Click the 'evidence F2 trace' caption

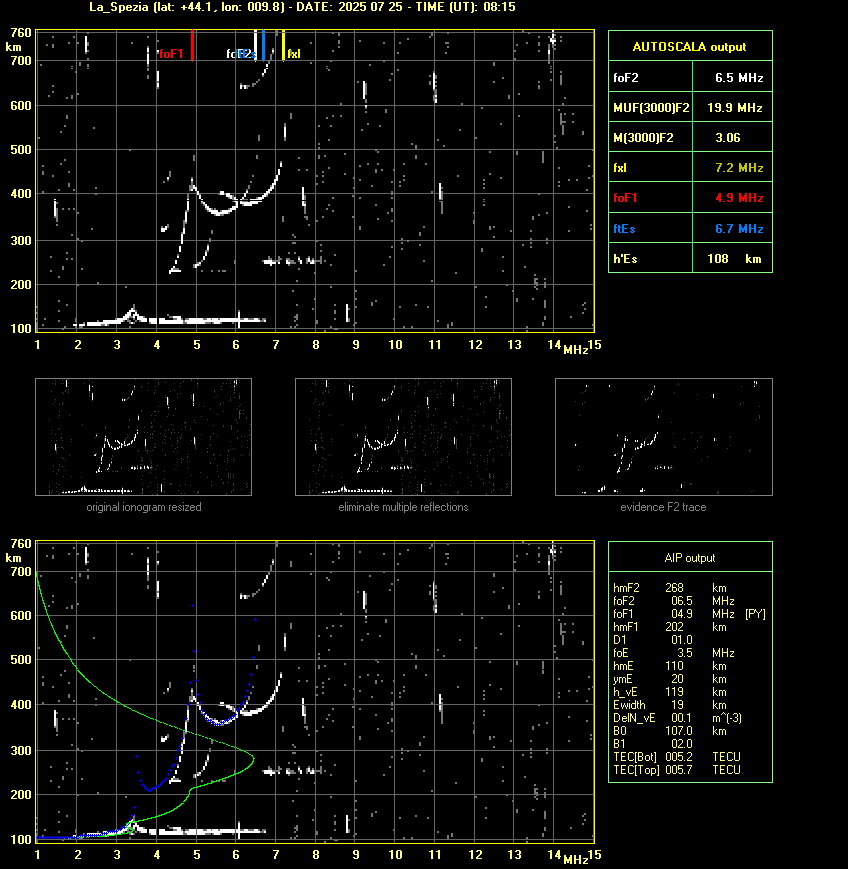pyautogui.click(x=663, y=507)
